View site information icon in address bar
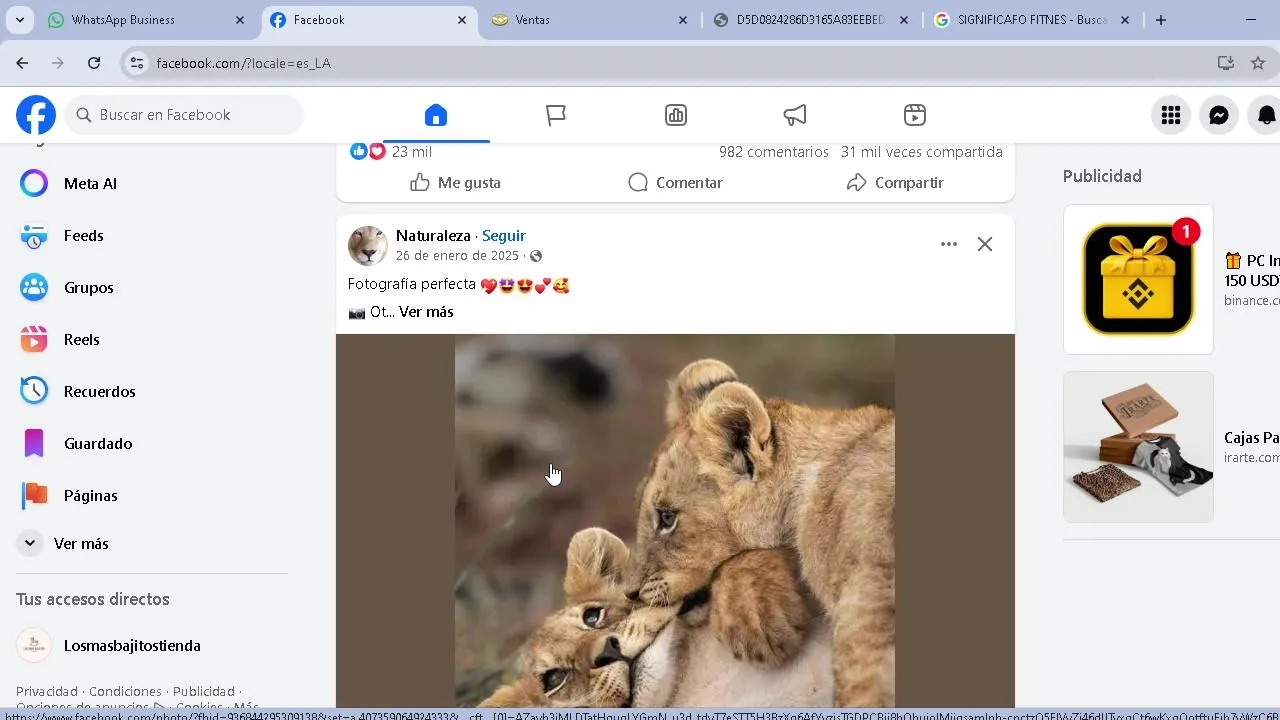 pos(137,63)
